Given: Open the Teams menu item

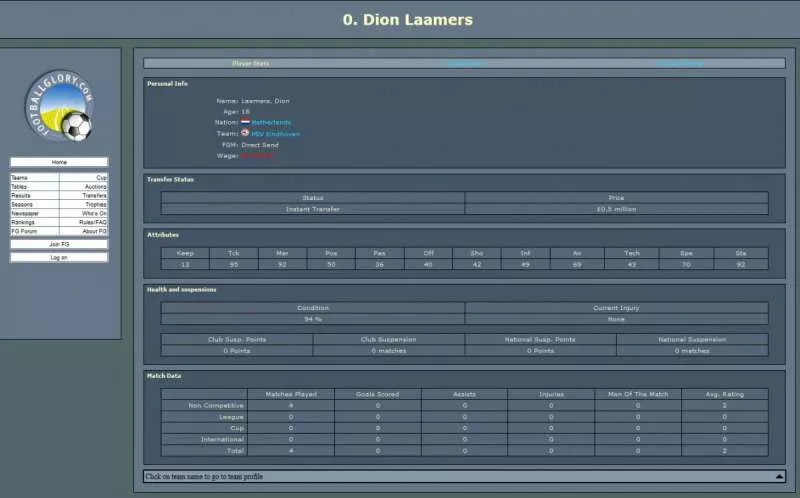Looking at the screenshot, I should (20, 177).
